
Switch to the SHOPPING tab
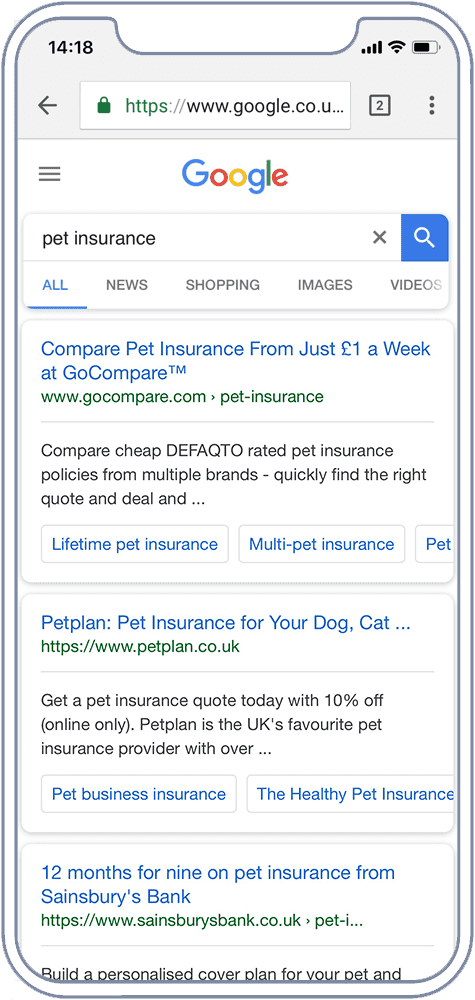click(223, 285)
